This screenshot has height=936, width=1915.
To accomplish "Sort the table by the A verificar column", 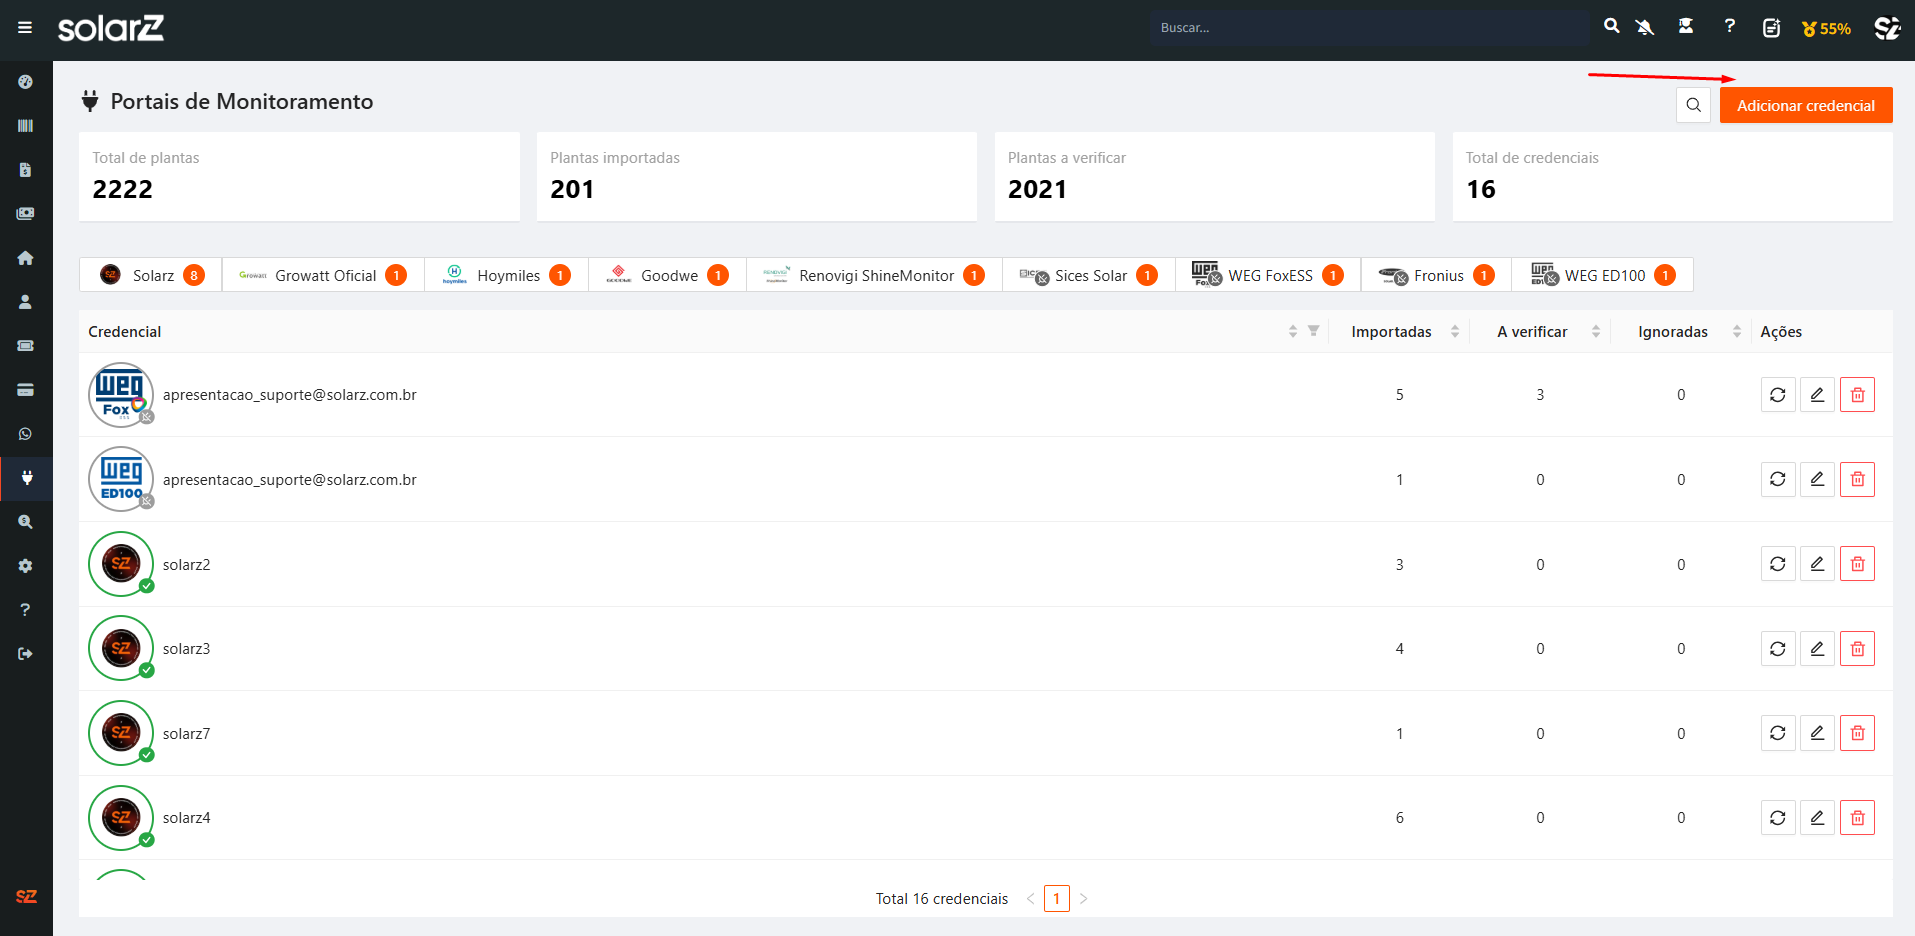I will 1595,332.
